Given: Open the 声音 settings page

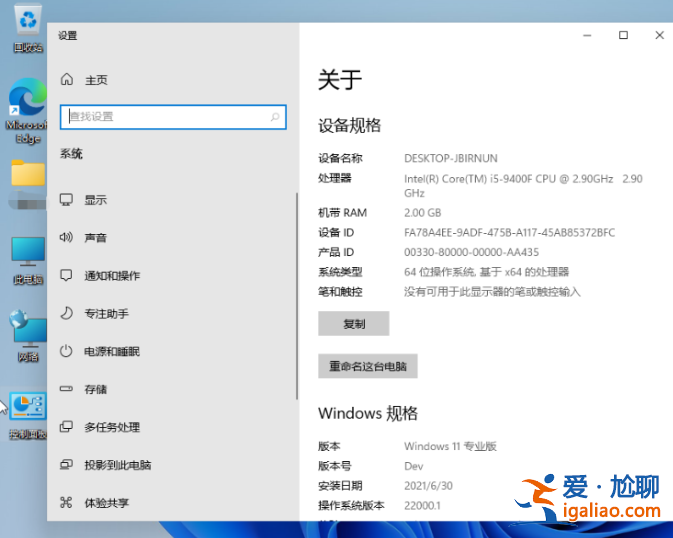Looking at the screenshot, I should click(95, 238).
